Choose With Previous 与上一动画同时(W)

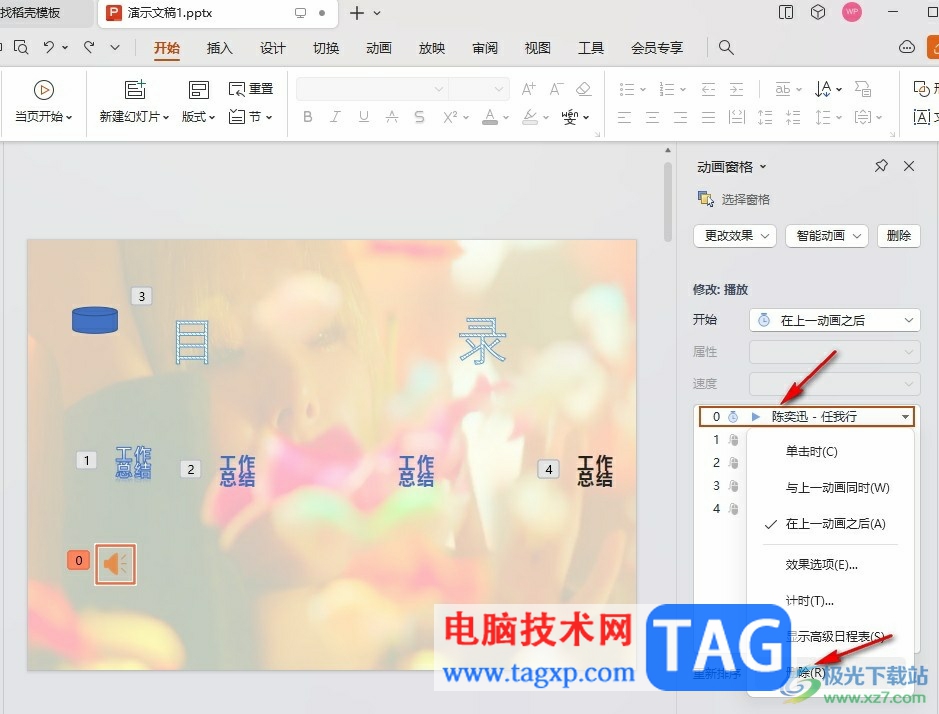tap(837, 488)
